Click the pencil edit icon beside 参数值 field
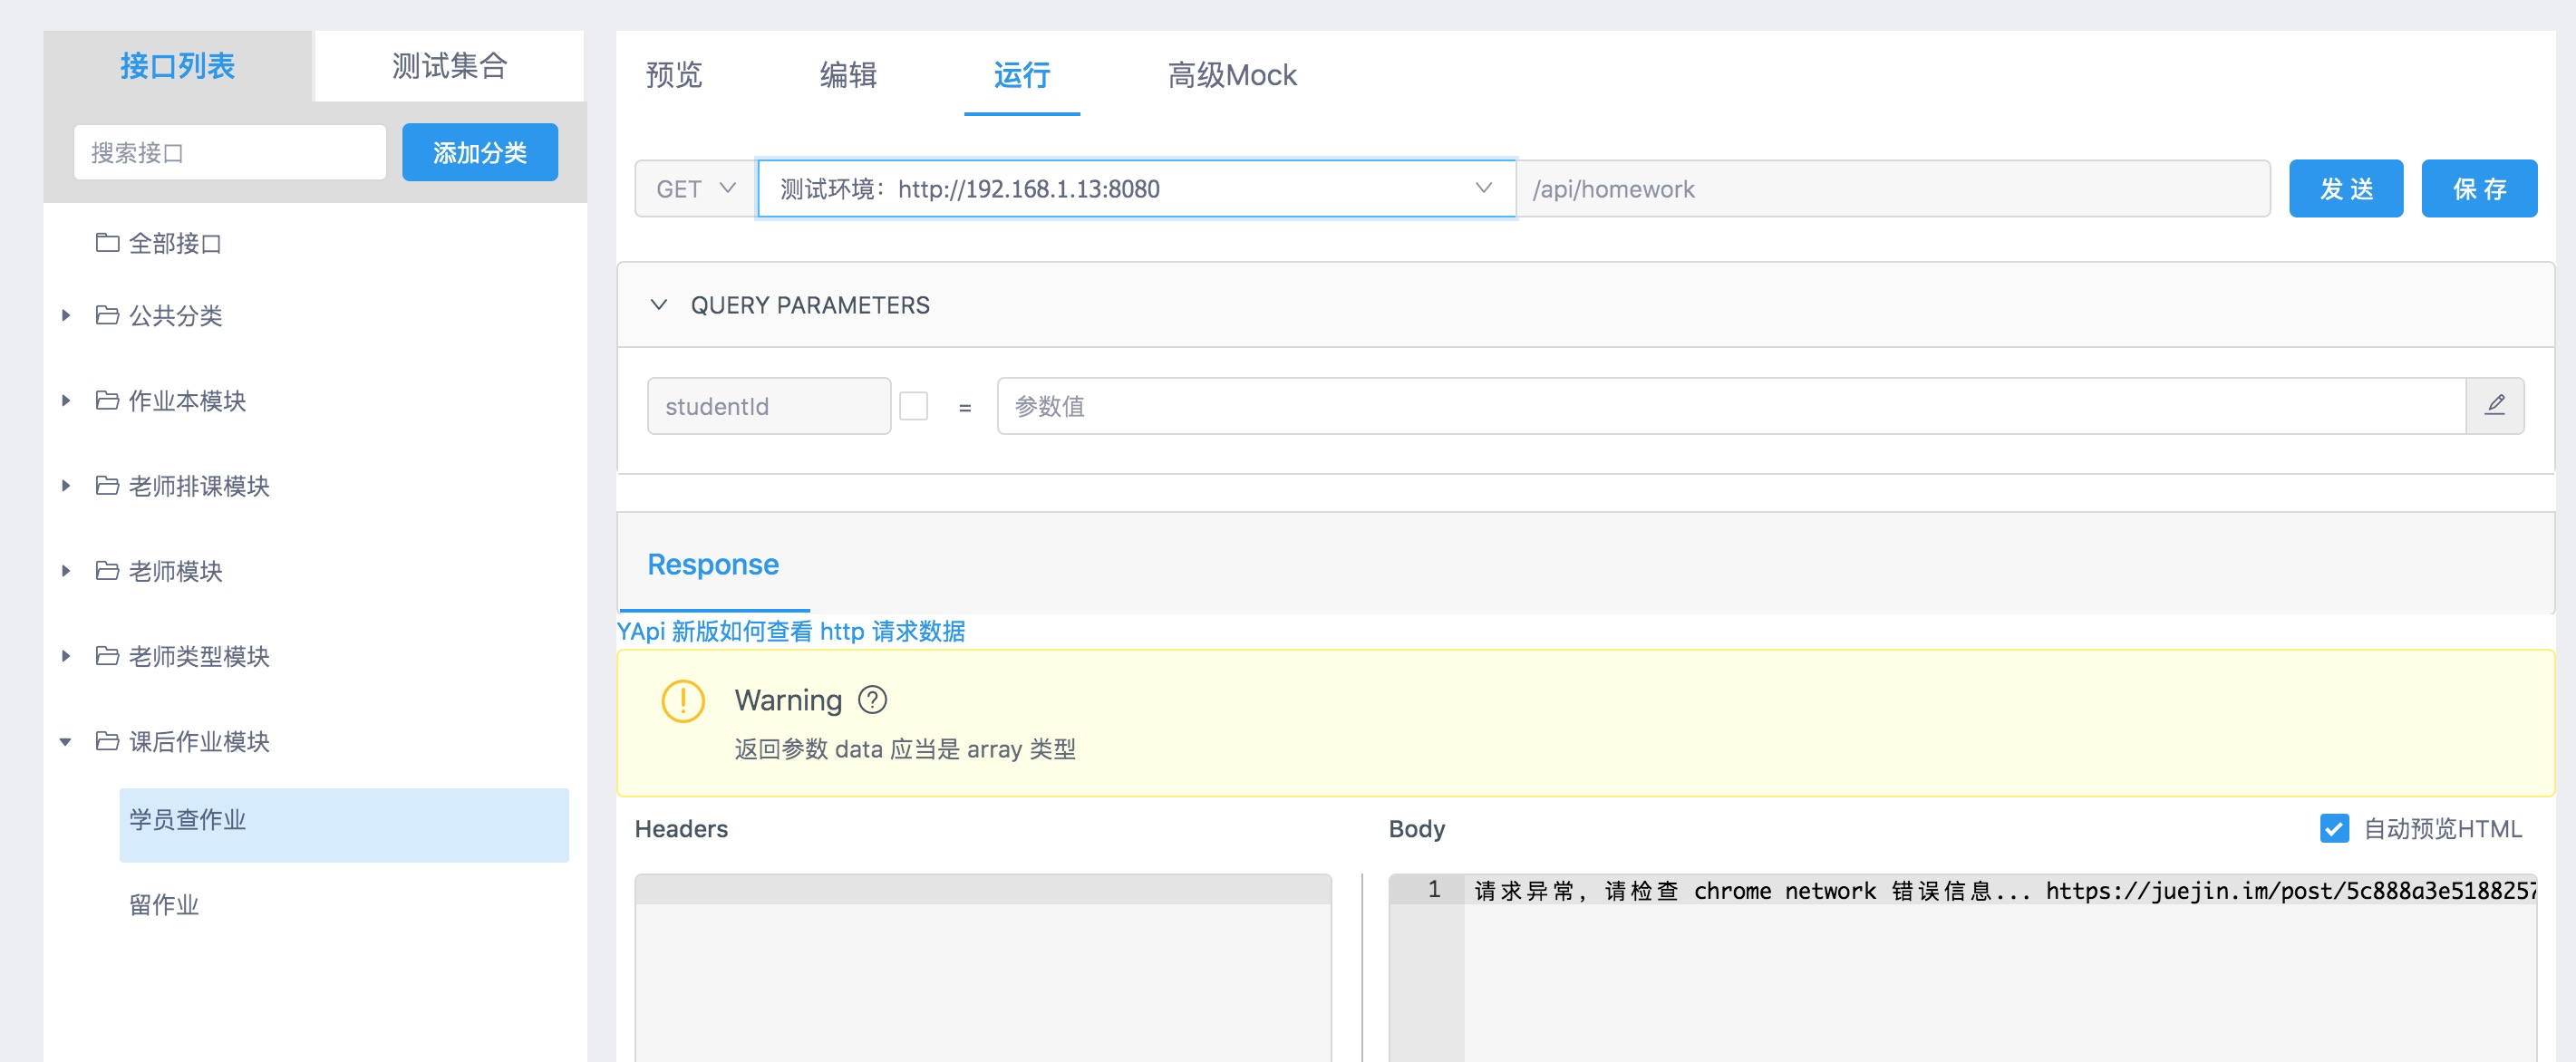The width and height of the screenshot is (2576, 1062). (2497, 405)
